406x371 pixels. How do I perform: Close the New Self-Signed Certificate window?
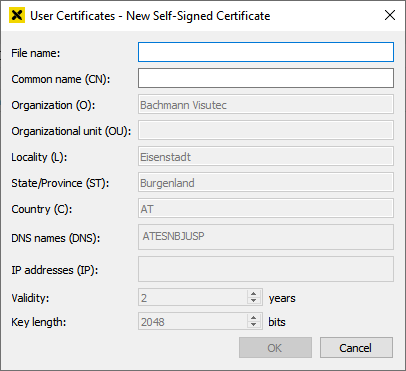[x=390, y=15]
